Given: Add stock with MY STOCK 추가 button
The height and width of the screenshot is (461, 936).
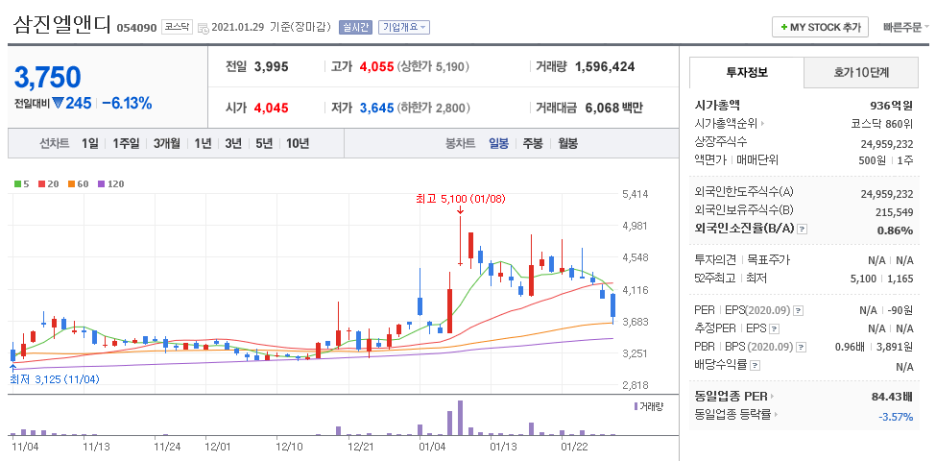Looking at the screenshot, I should (820, 27).
